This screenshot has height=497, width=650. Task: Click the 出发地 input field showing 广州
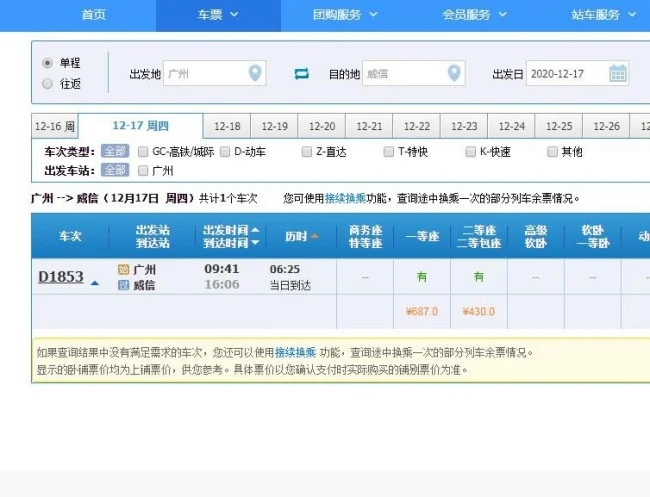pyautogui.click(x=214, y=73)
